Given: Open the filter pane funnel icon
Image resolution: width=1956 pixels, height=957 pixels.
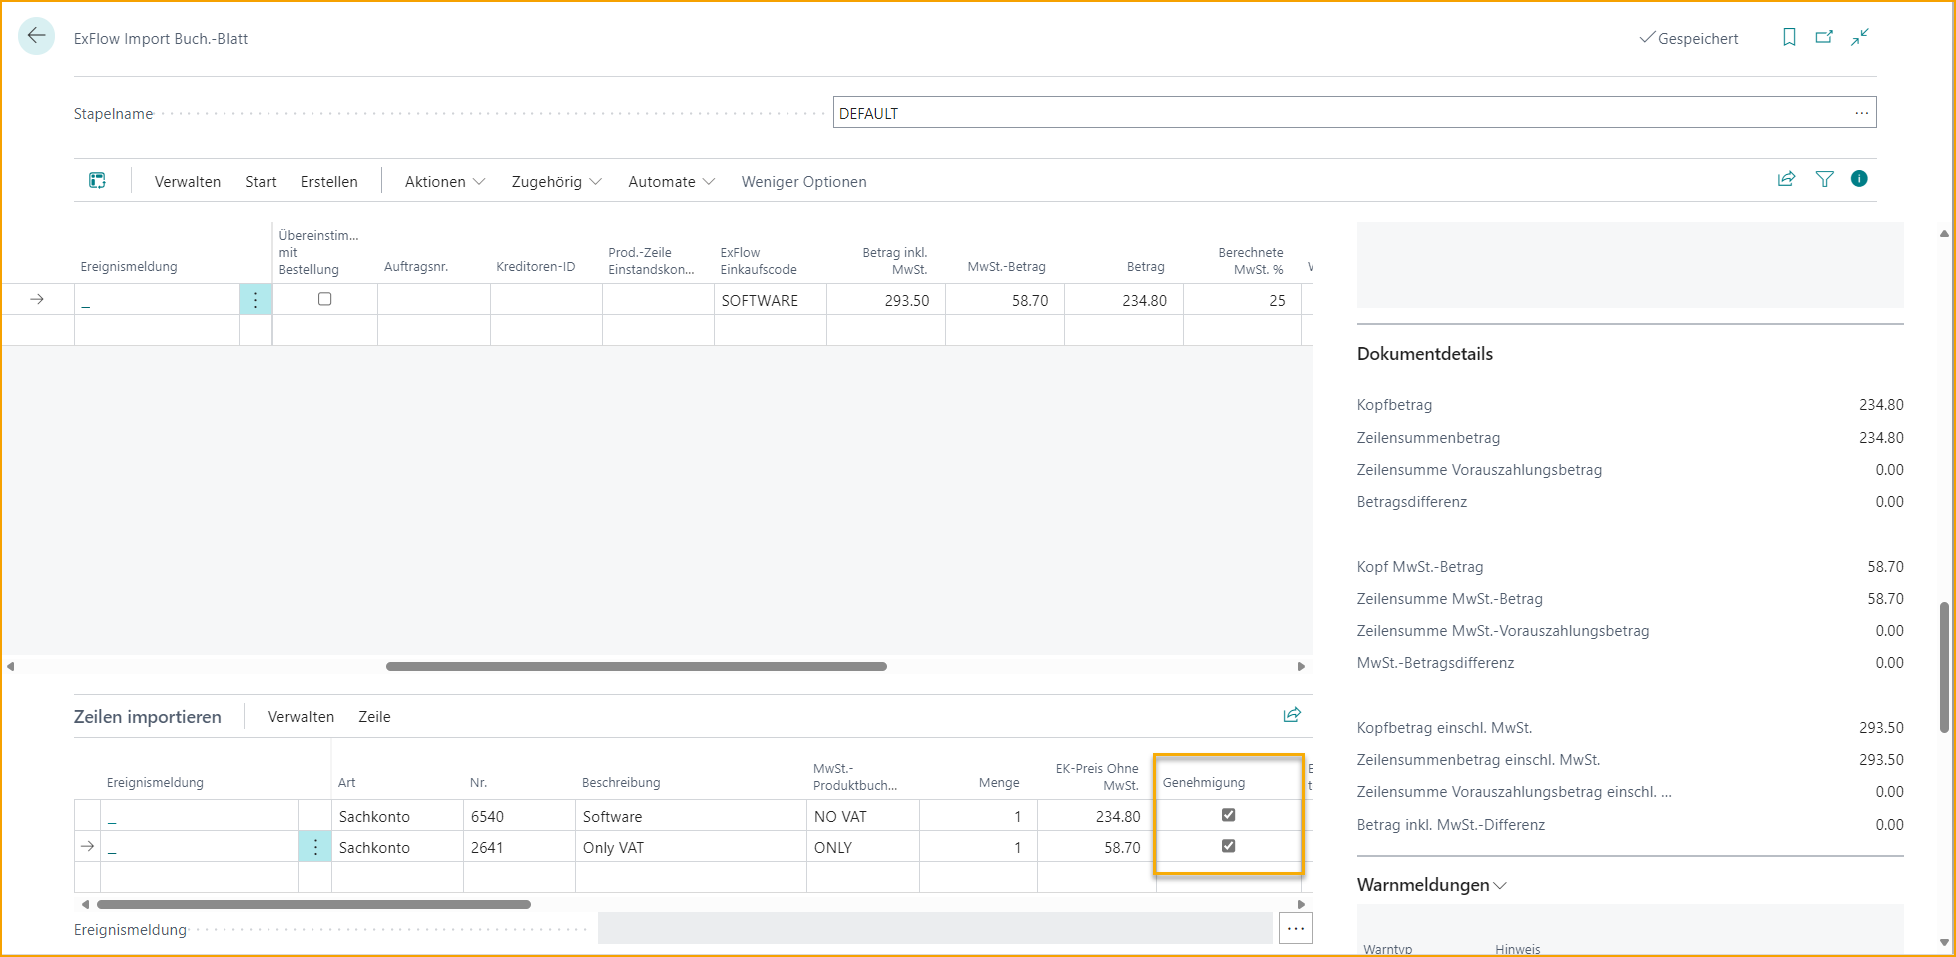Looking at the screenshot, I should click(x=1824, y=179).
